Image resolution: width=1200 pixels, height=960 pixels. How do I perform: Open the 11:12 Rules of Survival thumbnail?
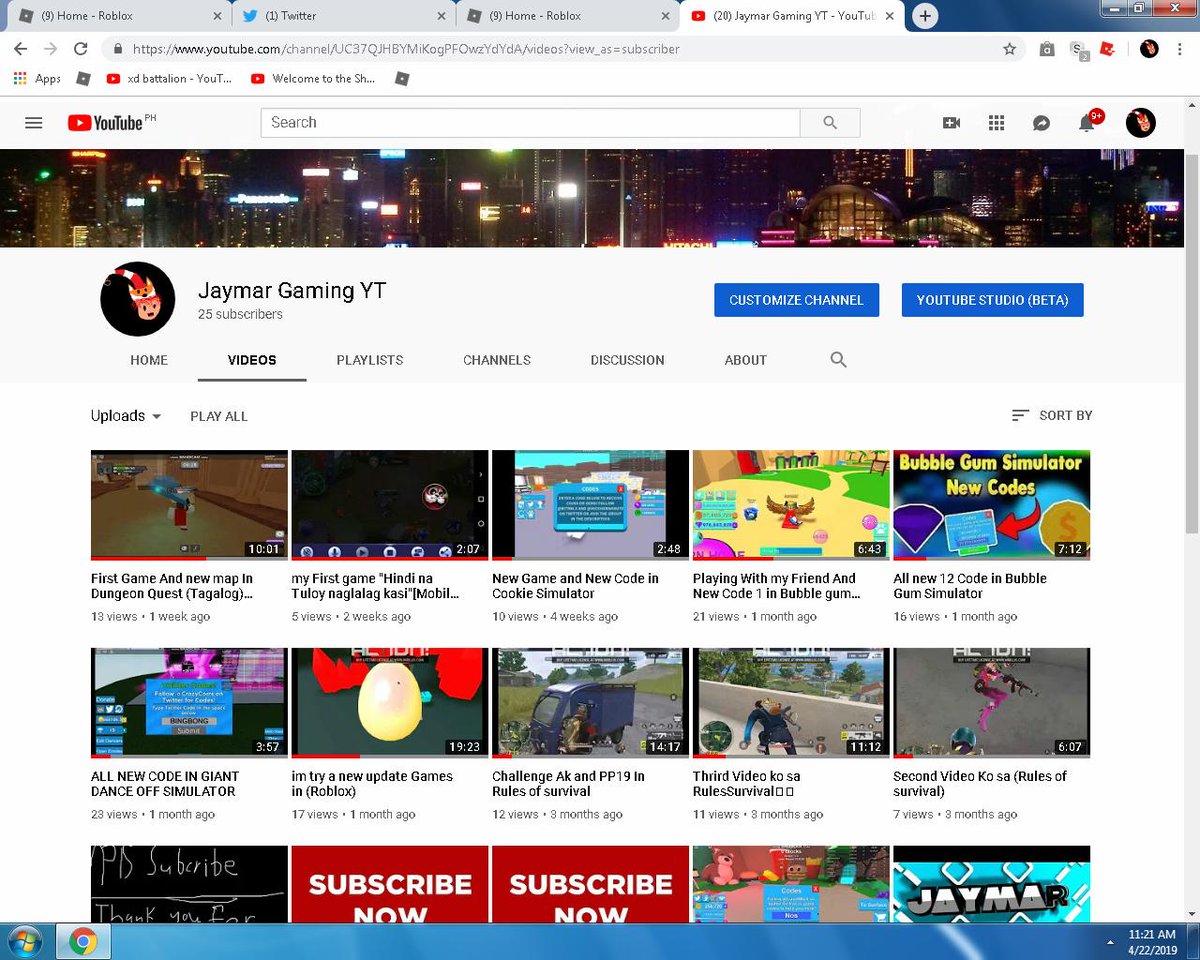(791, 703)
